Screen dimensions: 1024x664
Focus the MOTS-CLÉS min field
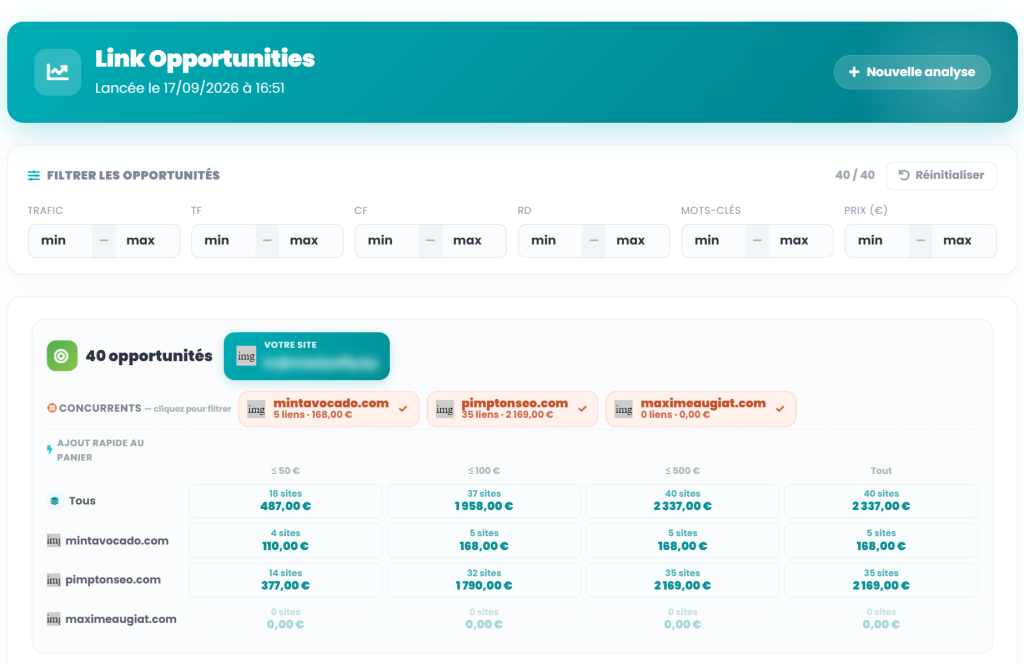713,240
